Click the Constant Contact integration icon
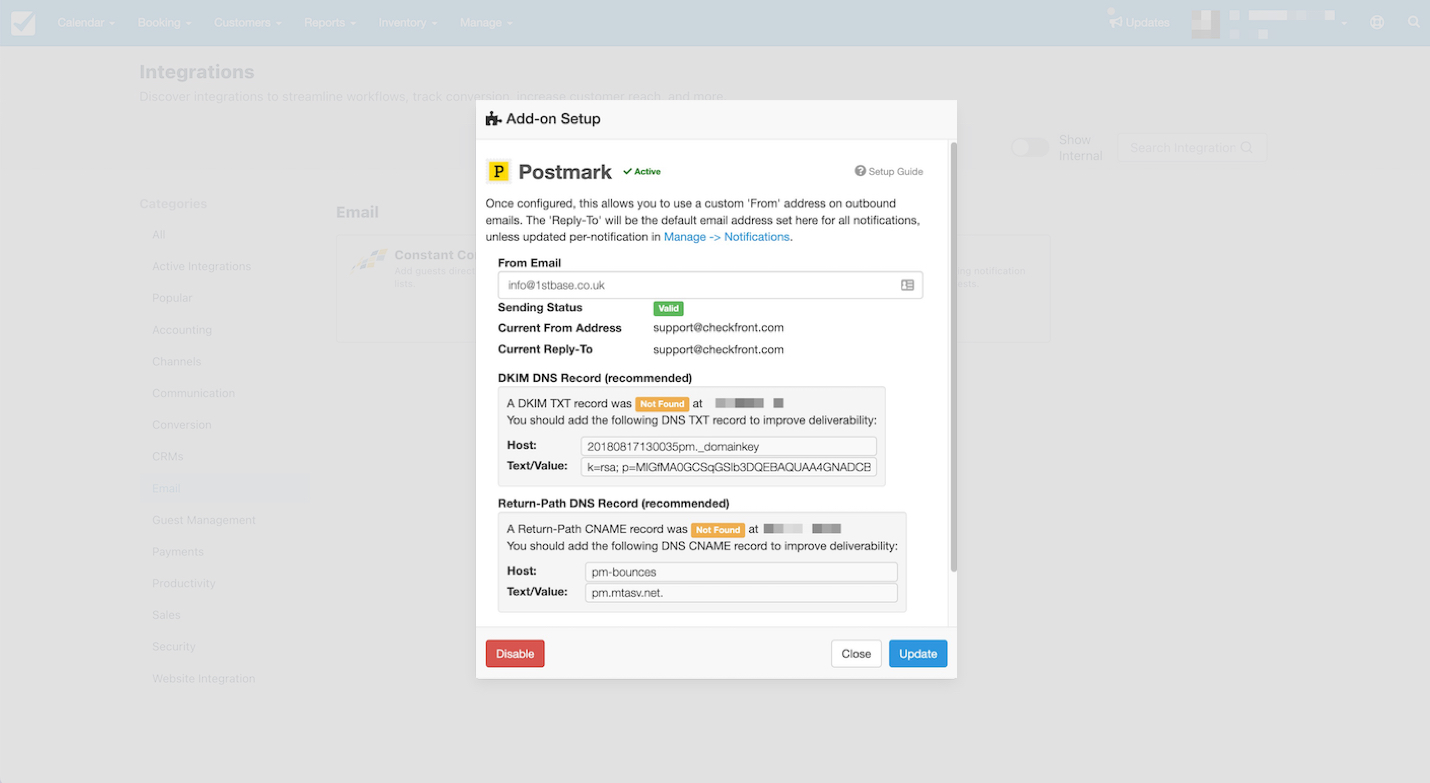The image size is (1430, 783). pyautogui.click(x=369, y=262)
